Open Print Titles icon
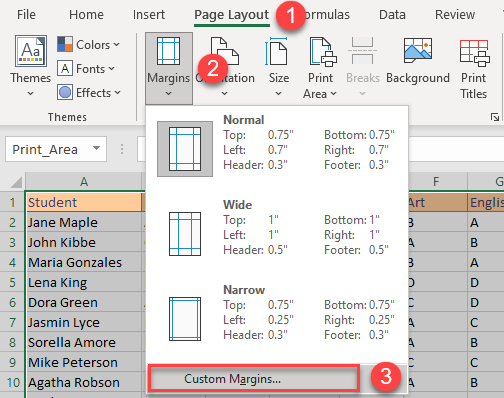Viewport: 504px width, 398px height. [x=474, y=52]
